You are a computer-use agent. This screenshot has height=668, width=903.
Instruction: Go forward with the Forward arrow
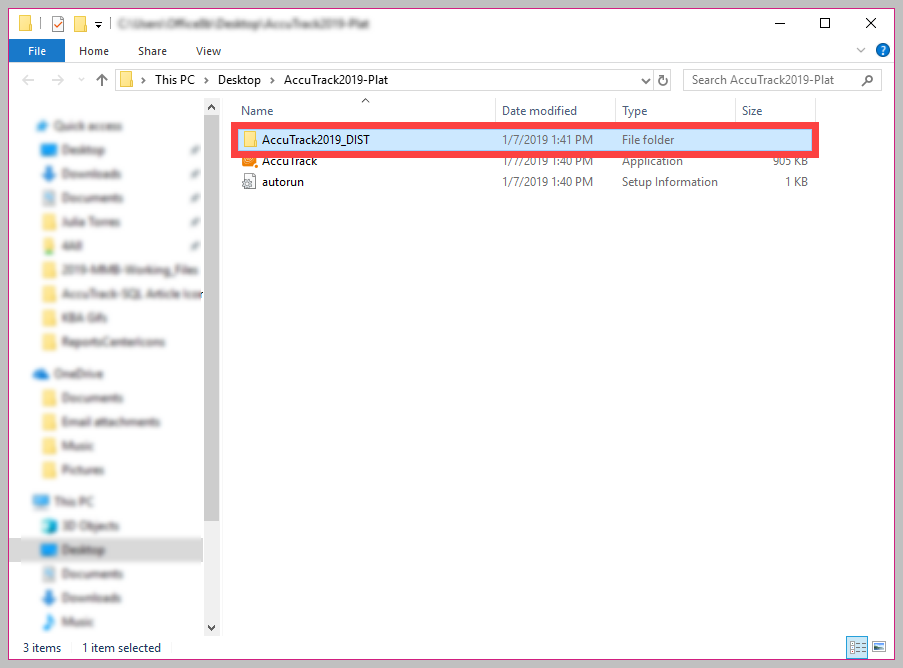(58, 80)
